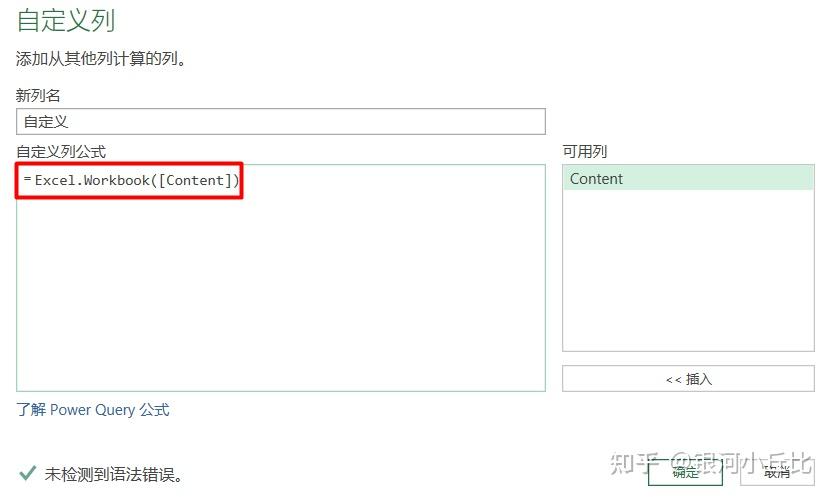Click empty space inside the formula editor
Image resolution: width=833 pixels, height=497 pixels.
click(x=280, y=292)
